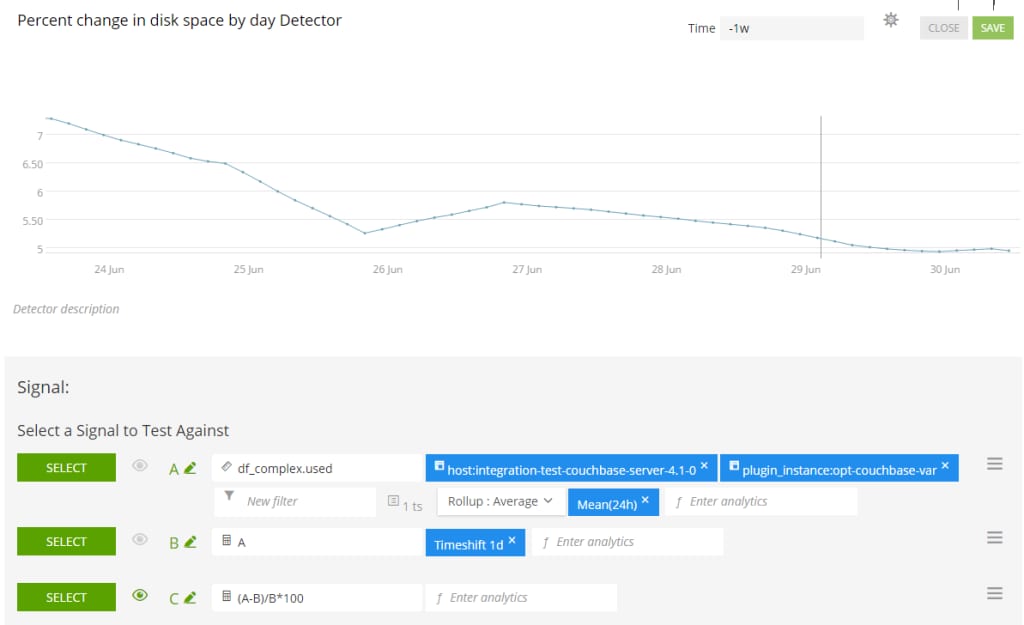Click the New filter field for signal A
The height and width of the screenshot is (625, 1024).
297,502
